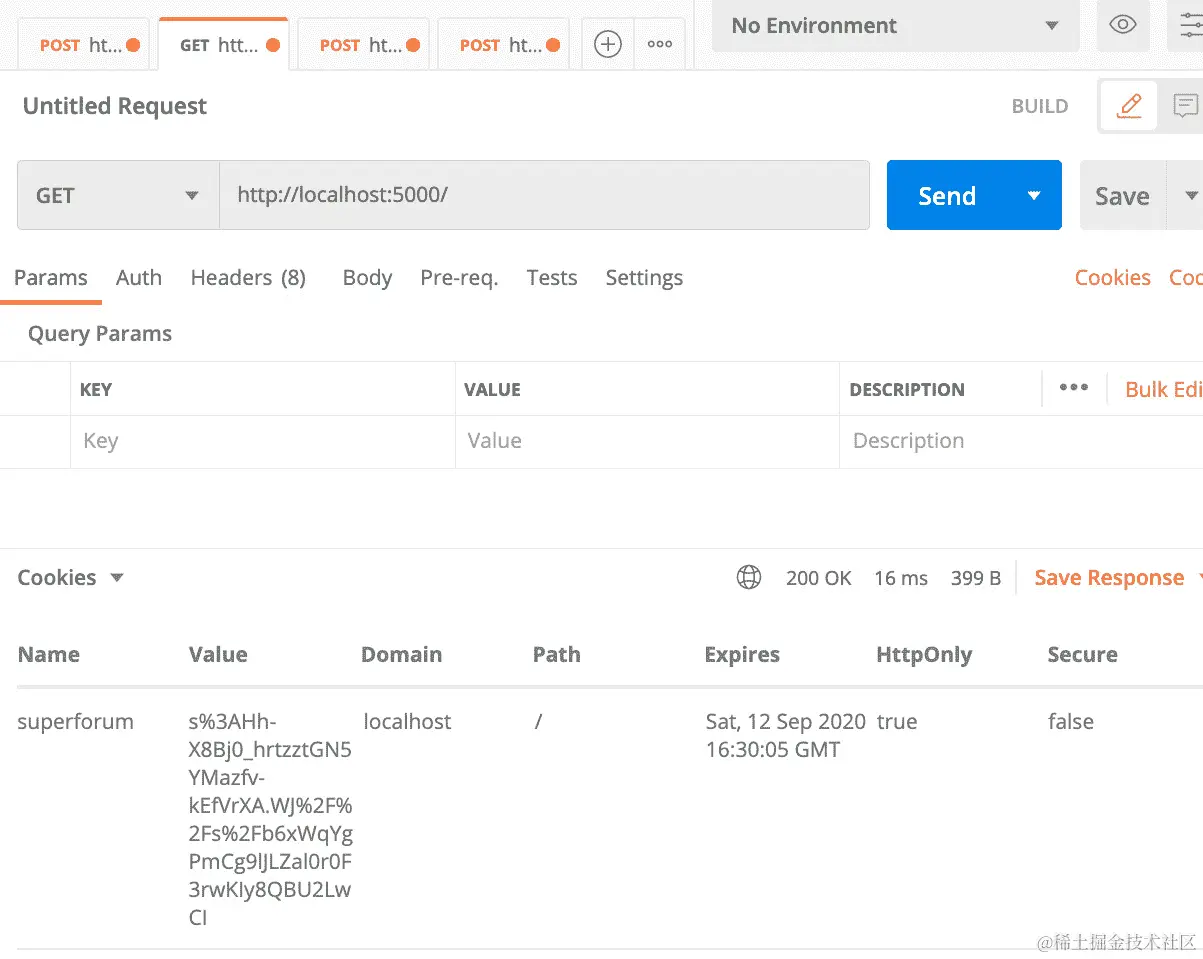The image size is (1203, 959).
Task: Switch to the Headers tab
Action: (x=248, y=278)
